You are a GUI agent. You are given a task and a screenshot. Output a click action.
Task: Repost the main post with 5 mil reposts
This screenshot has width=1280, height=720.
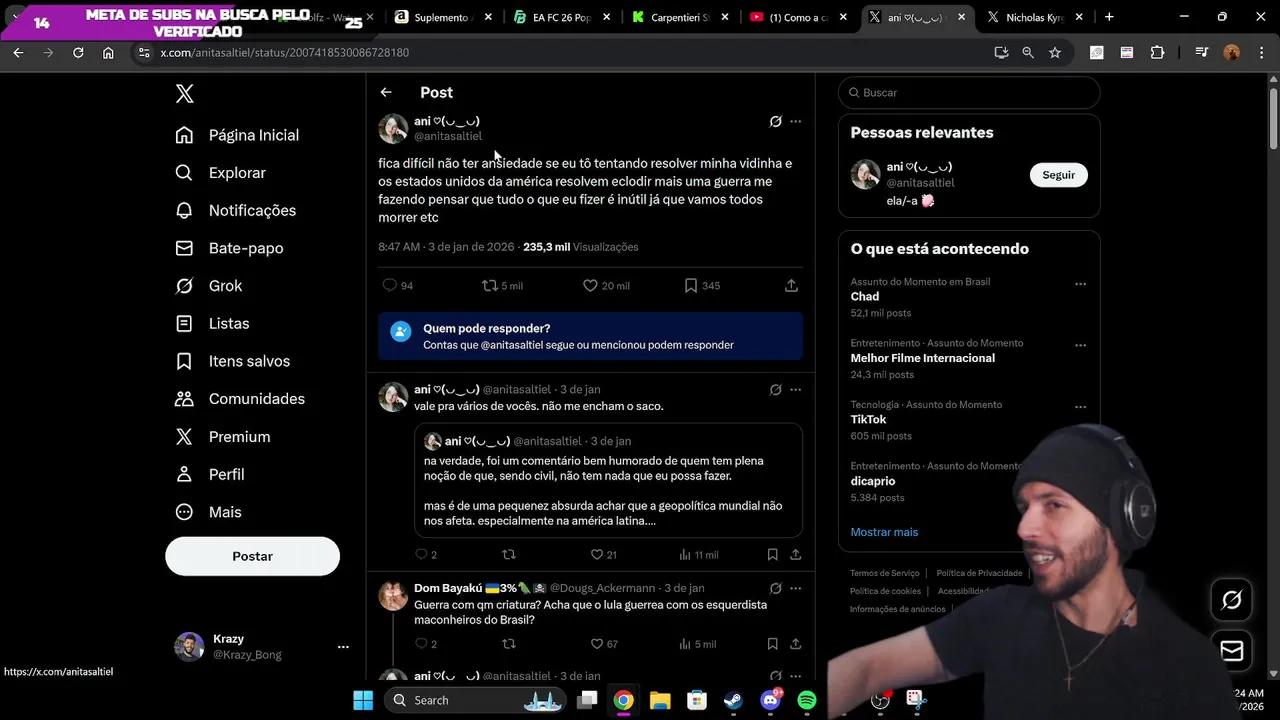pyautogui.click(x=502, y=286)
